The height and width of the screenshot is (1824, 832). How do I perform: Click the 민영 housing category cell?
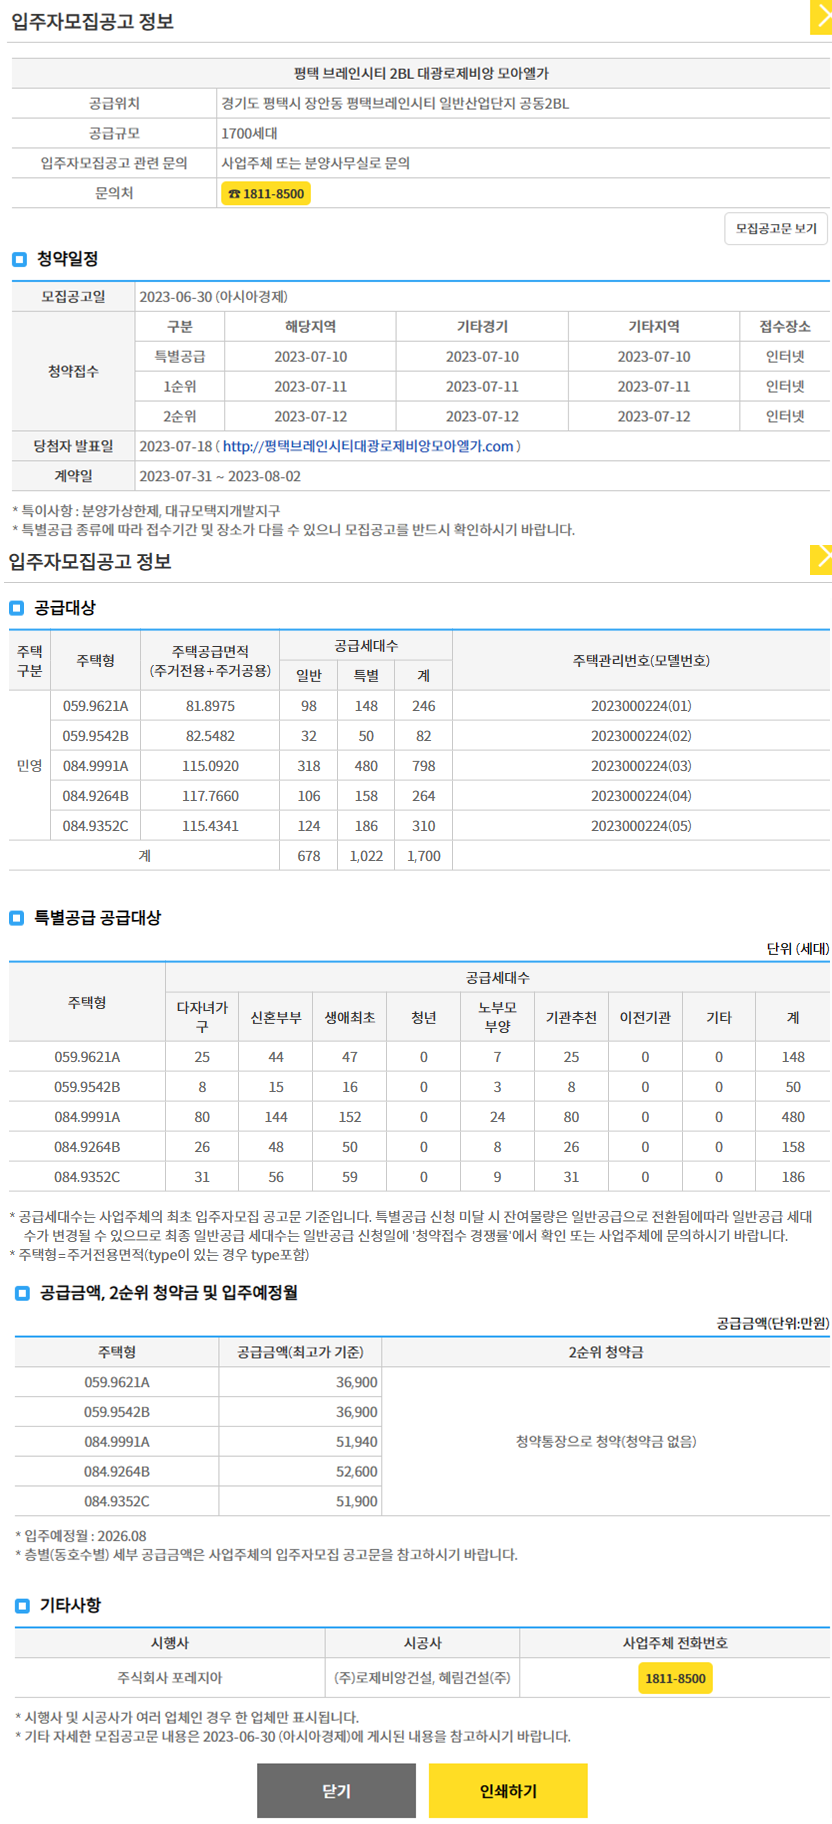[30, 765]
